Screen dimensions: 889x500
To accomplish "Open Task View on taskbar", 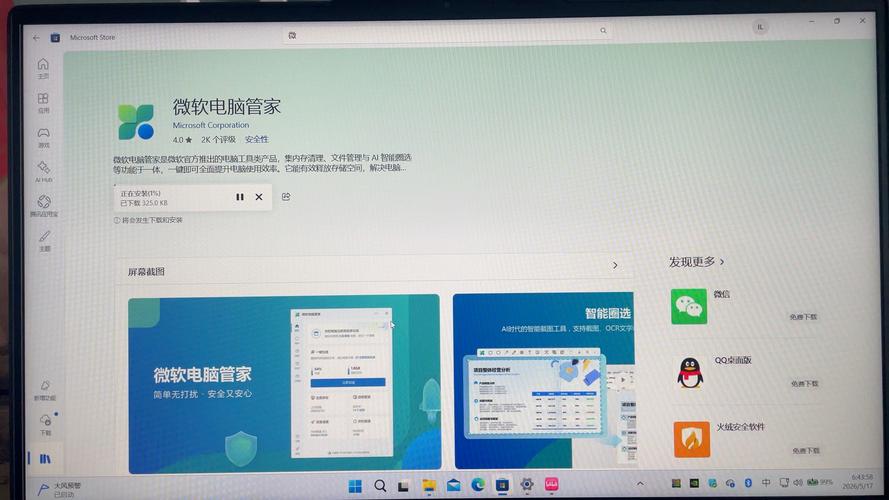I will point(403,486).
